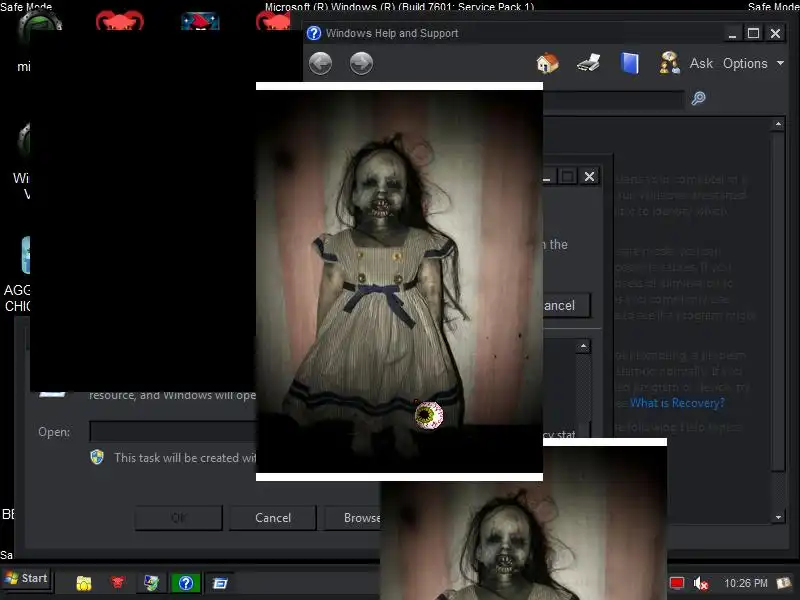
Task: Click the Start button
Action: pyautogui.click(x=27, y=579)
